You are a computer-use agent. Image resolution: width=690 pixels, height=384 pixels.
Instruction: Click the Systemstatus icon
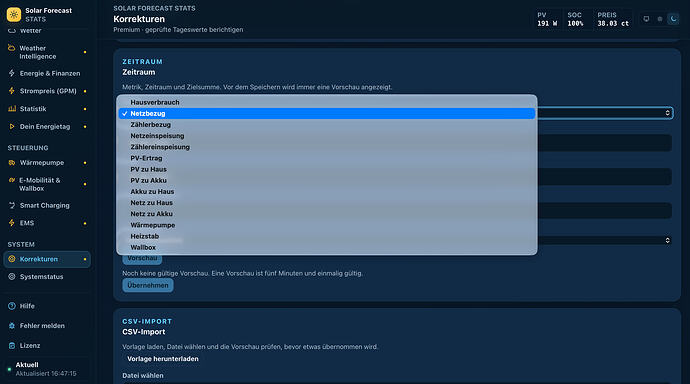point(12,277)
